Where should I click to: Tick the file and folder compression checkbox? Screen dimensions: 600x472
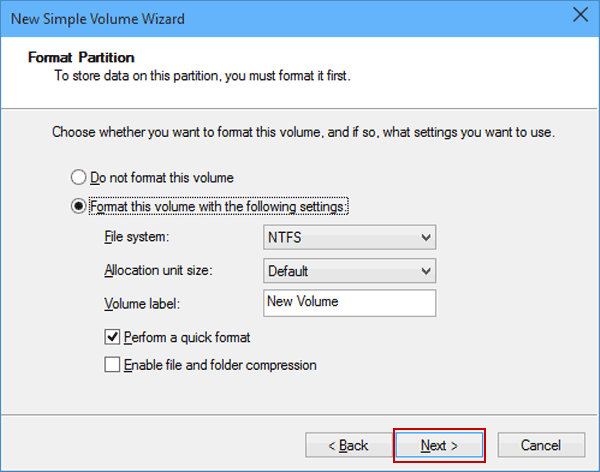(112, 365)
